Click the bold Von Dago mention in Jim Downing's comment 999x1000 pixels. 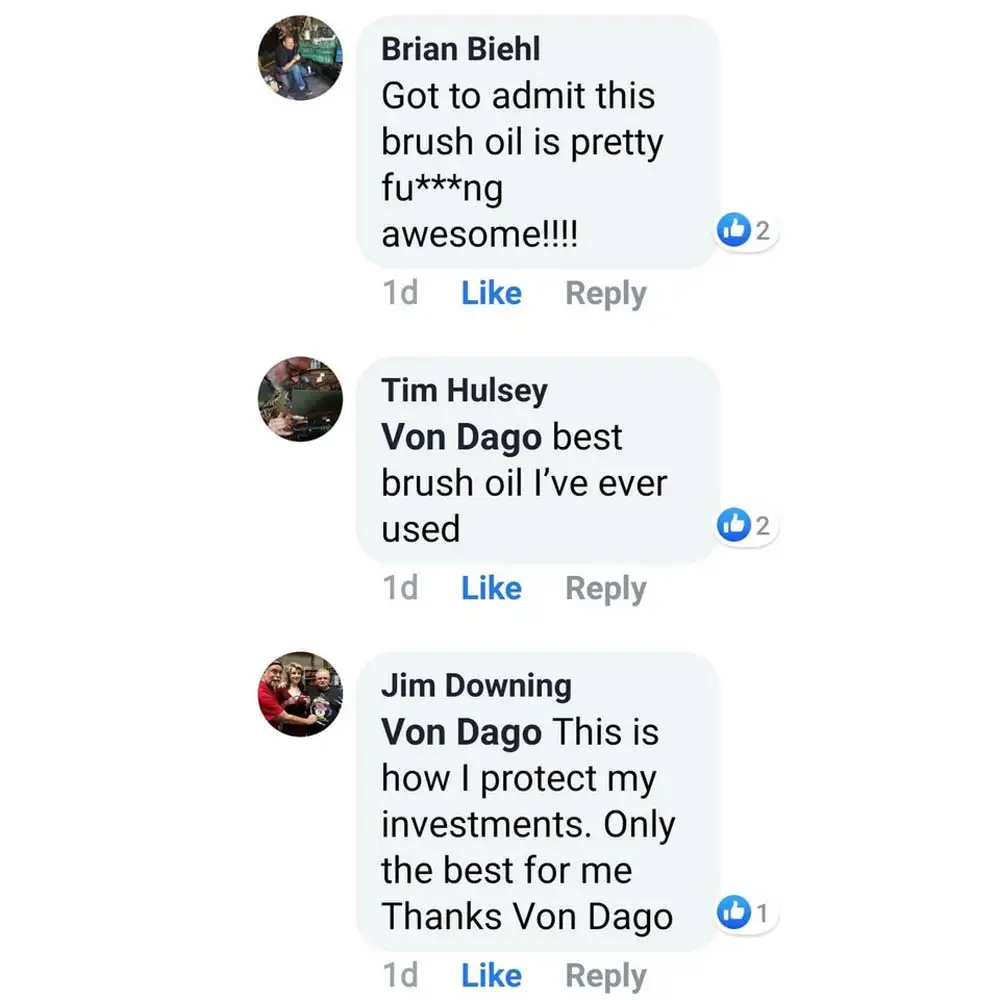tap(462, 732)
